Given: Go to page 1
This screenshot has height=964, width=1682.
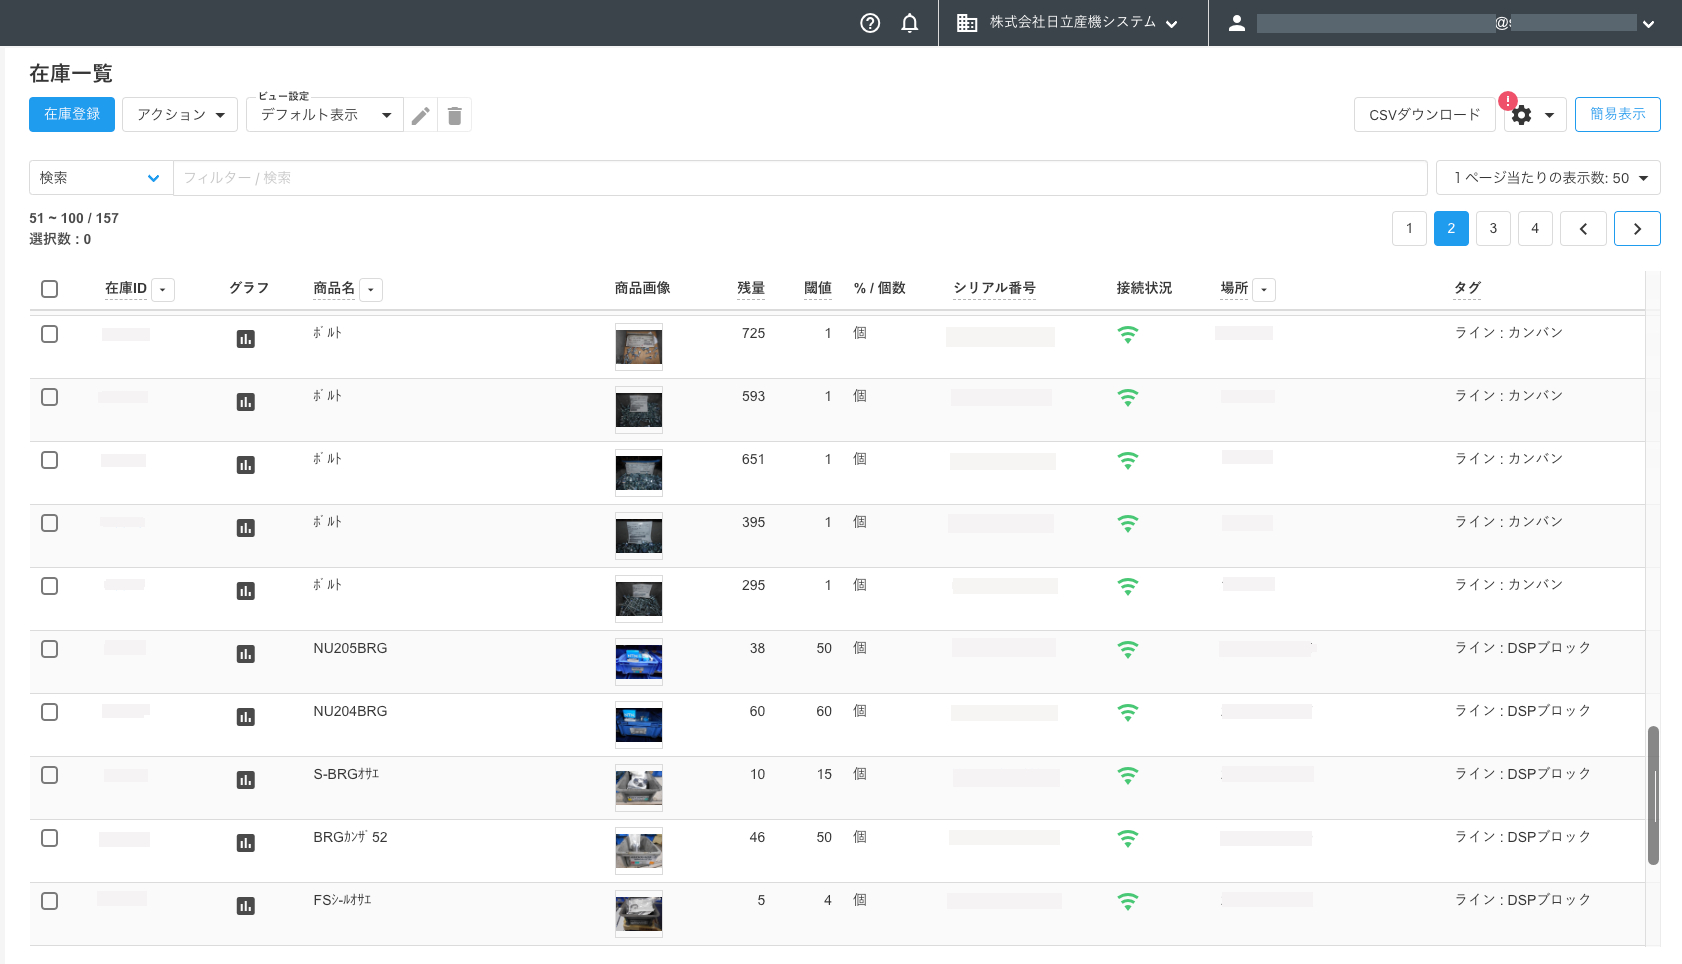Looking at the screenshot, I should (x=1409, y=228).
